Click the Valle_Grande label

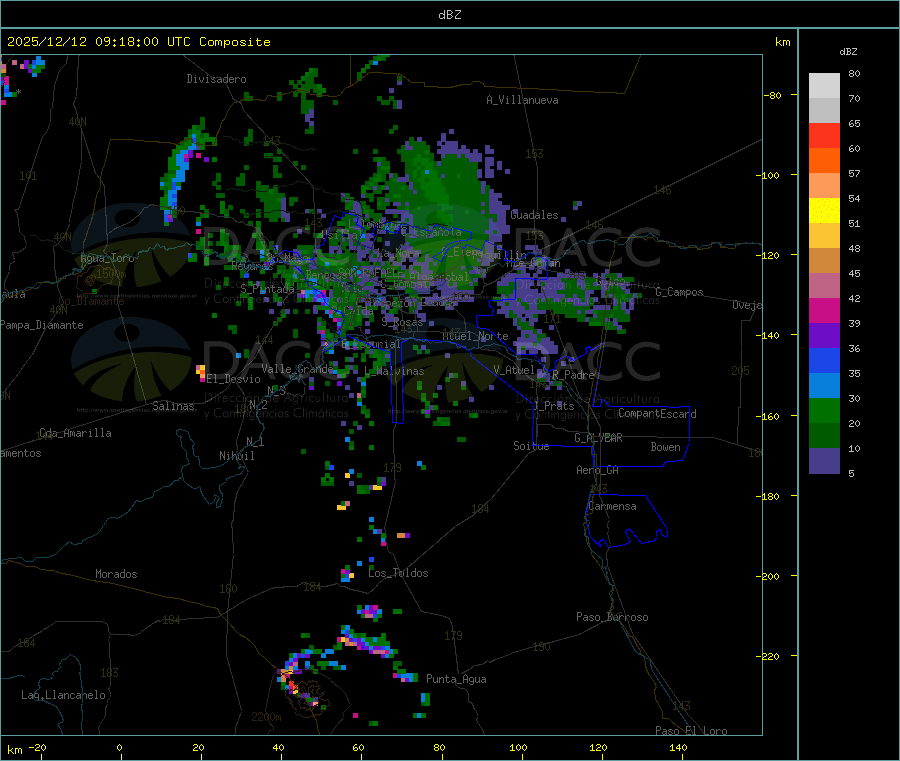pyautogui.click(x=297, y=369)
